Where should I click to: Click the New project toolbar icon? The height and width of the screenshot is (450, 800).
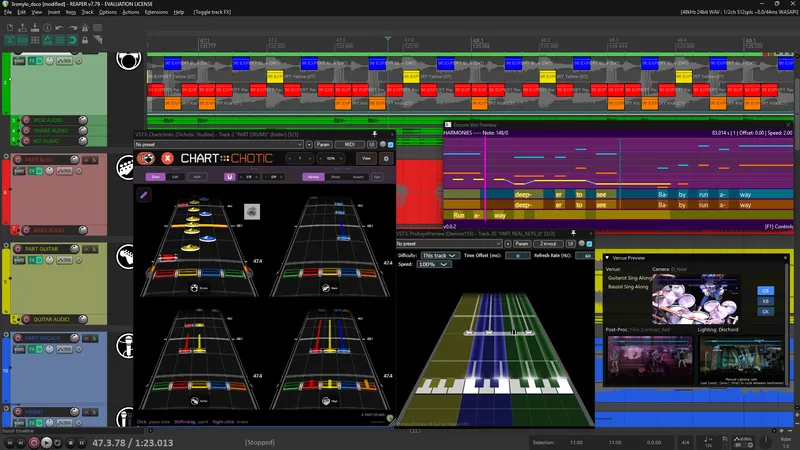10,28
